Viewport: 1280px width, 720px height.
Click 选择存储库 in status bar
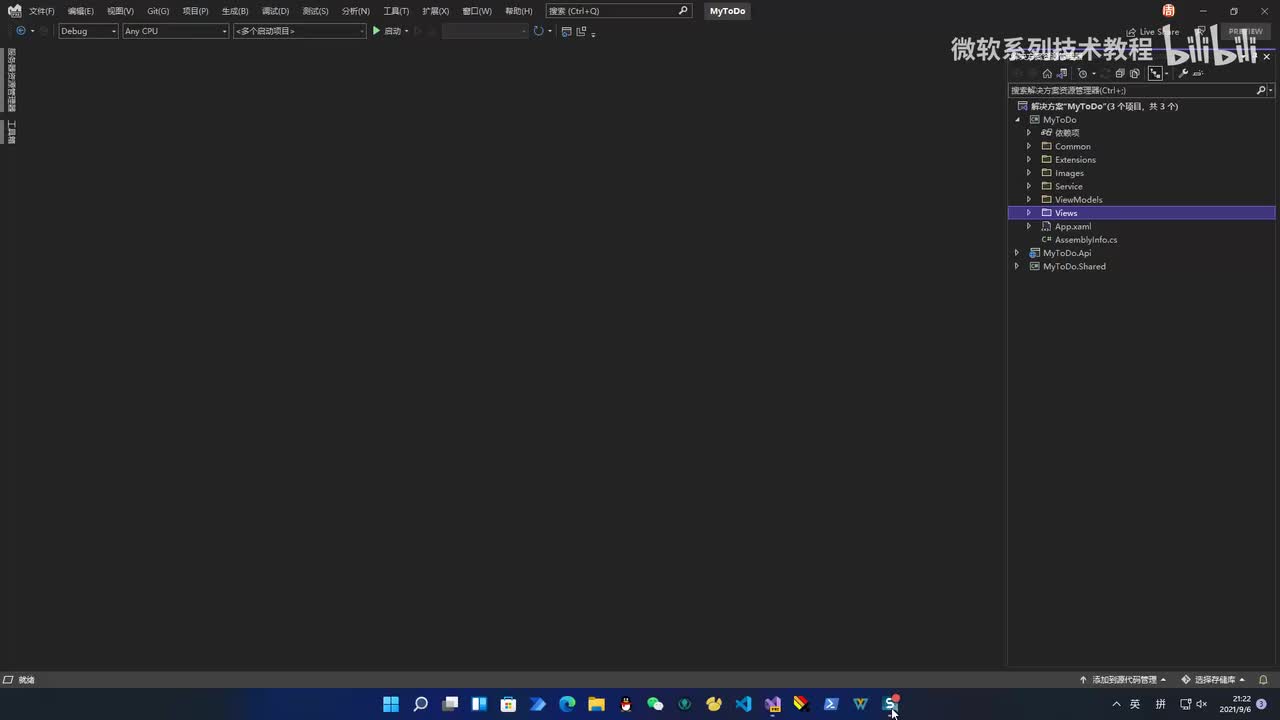pyautogui.click(x=1213, y=680)
